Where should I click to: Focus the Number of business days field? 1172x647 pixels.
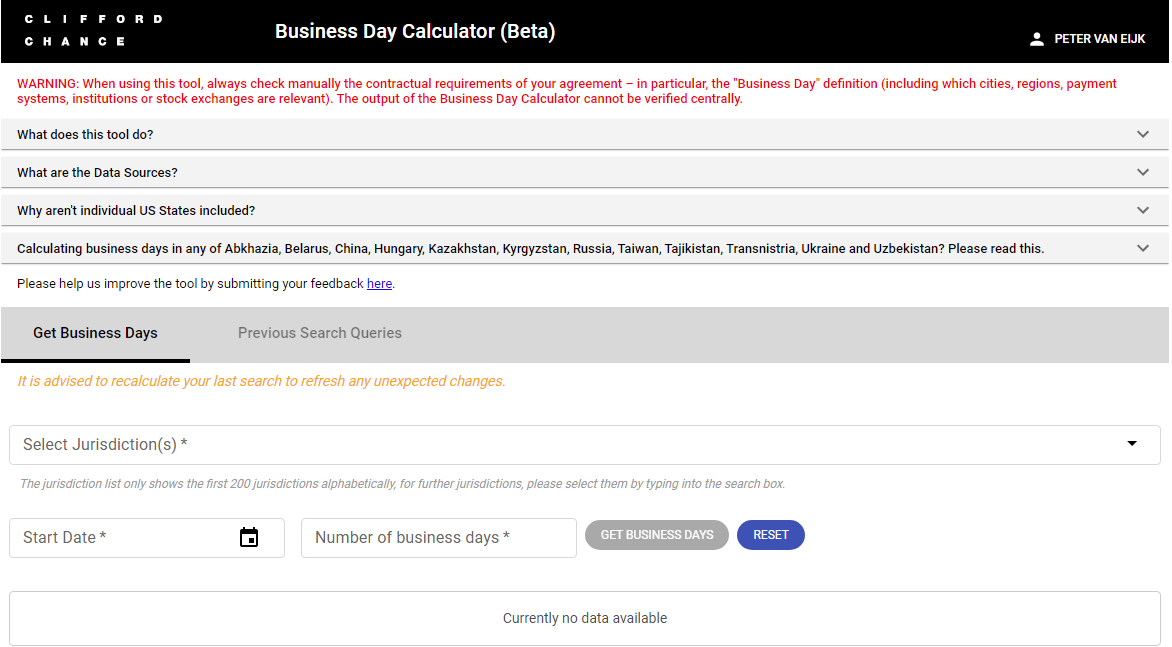[x=439, y=538]
